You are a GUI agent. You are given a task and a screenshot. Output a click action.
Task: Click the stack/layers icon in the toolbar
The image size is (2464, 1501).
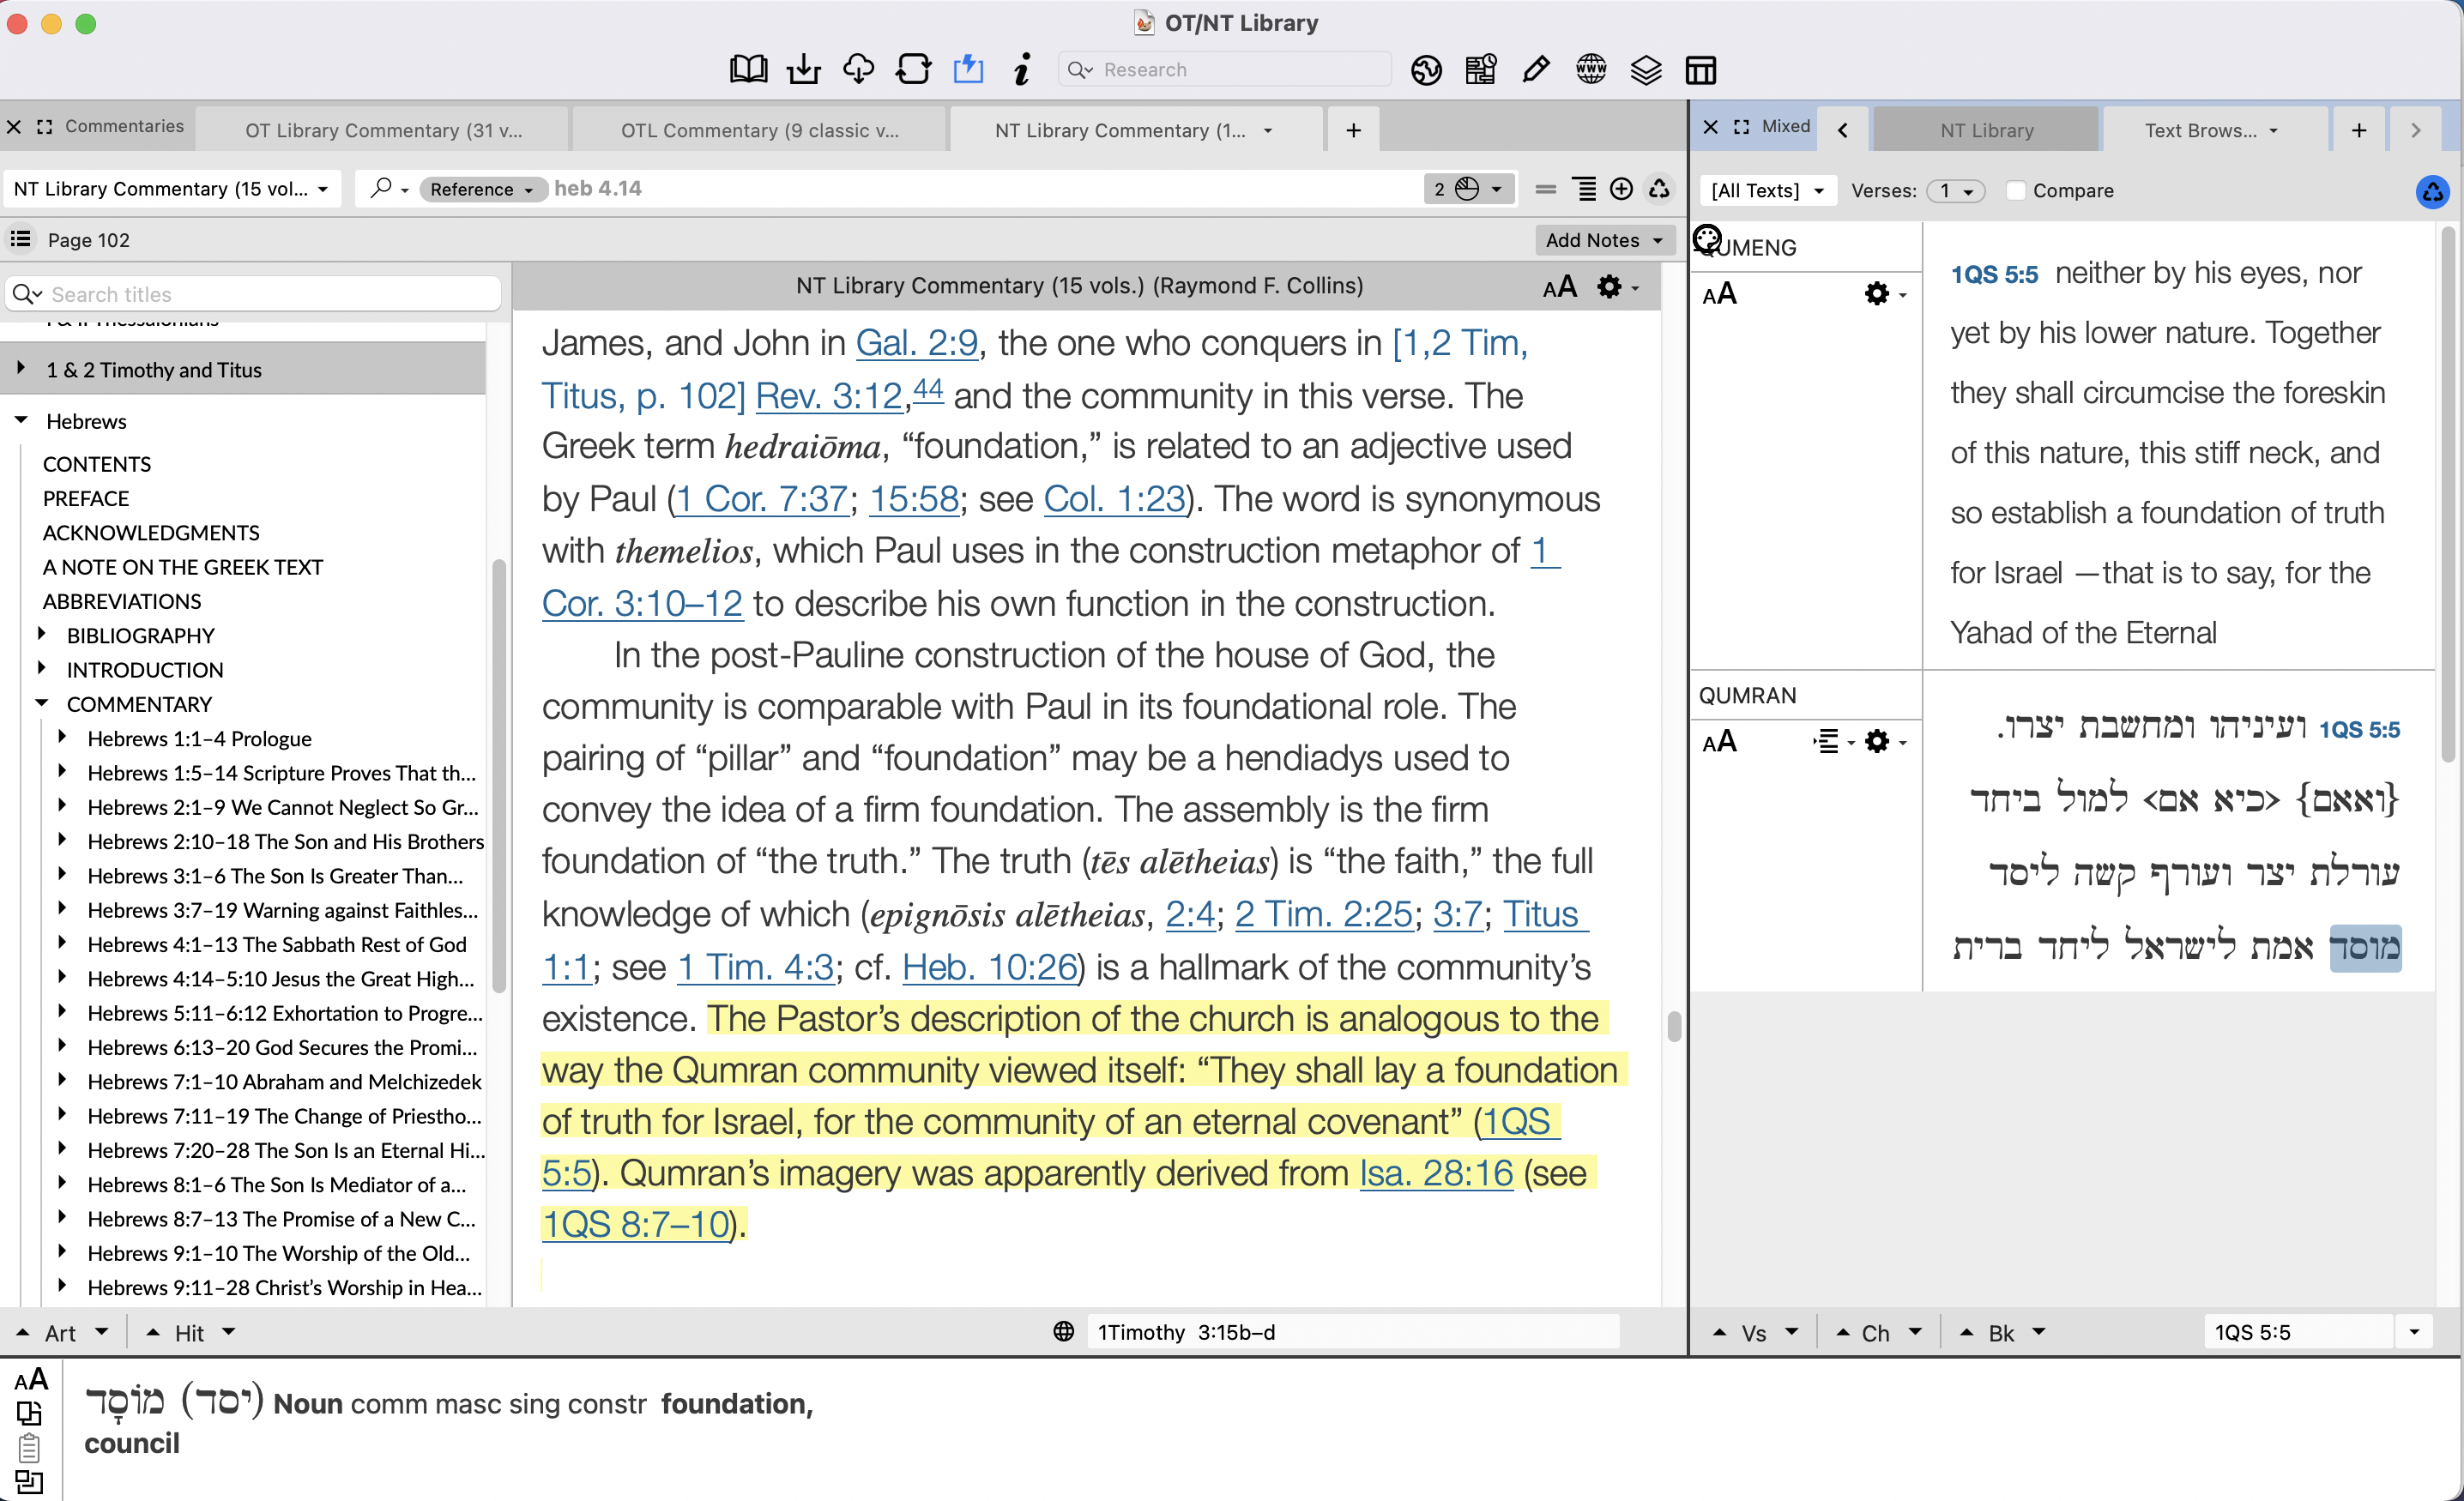tap(1645, 69)
